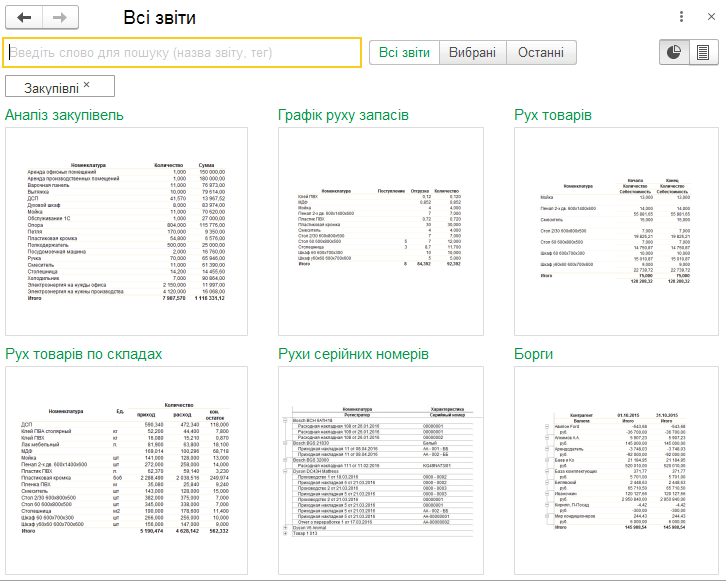This screenshot has height=581, width=726.
Task: Open the Рухи серійних номерів link
Action: [x=353, y=354]
